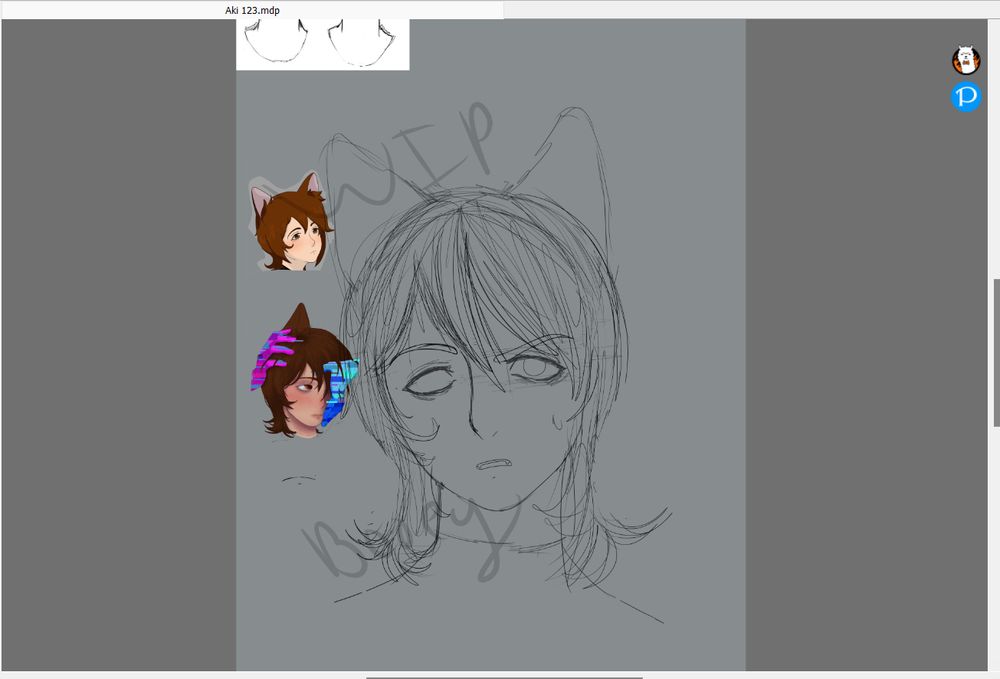Click the white line-art reference image

323,44
